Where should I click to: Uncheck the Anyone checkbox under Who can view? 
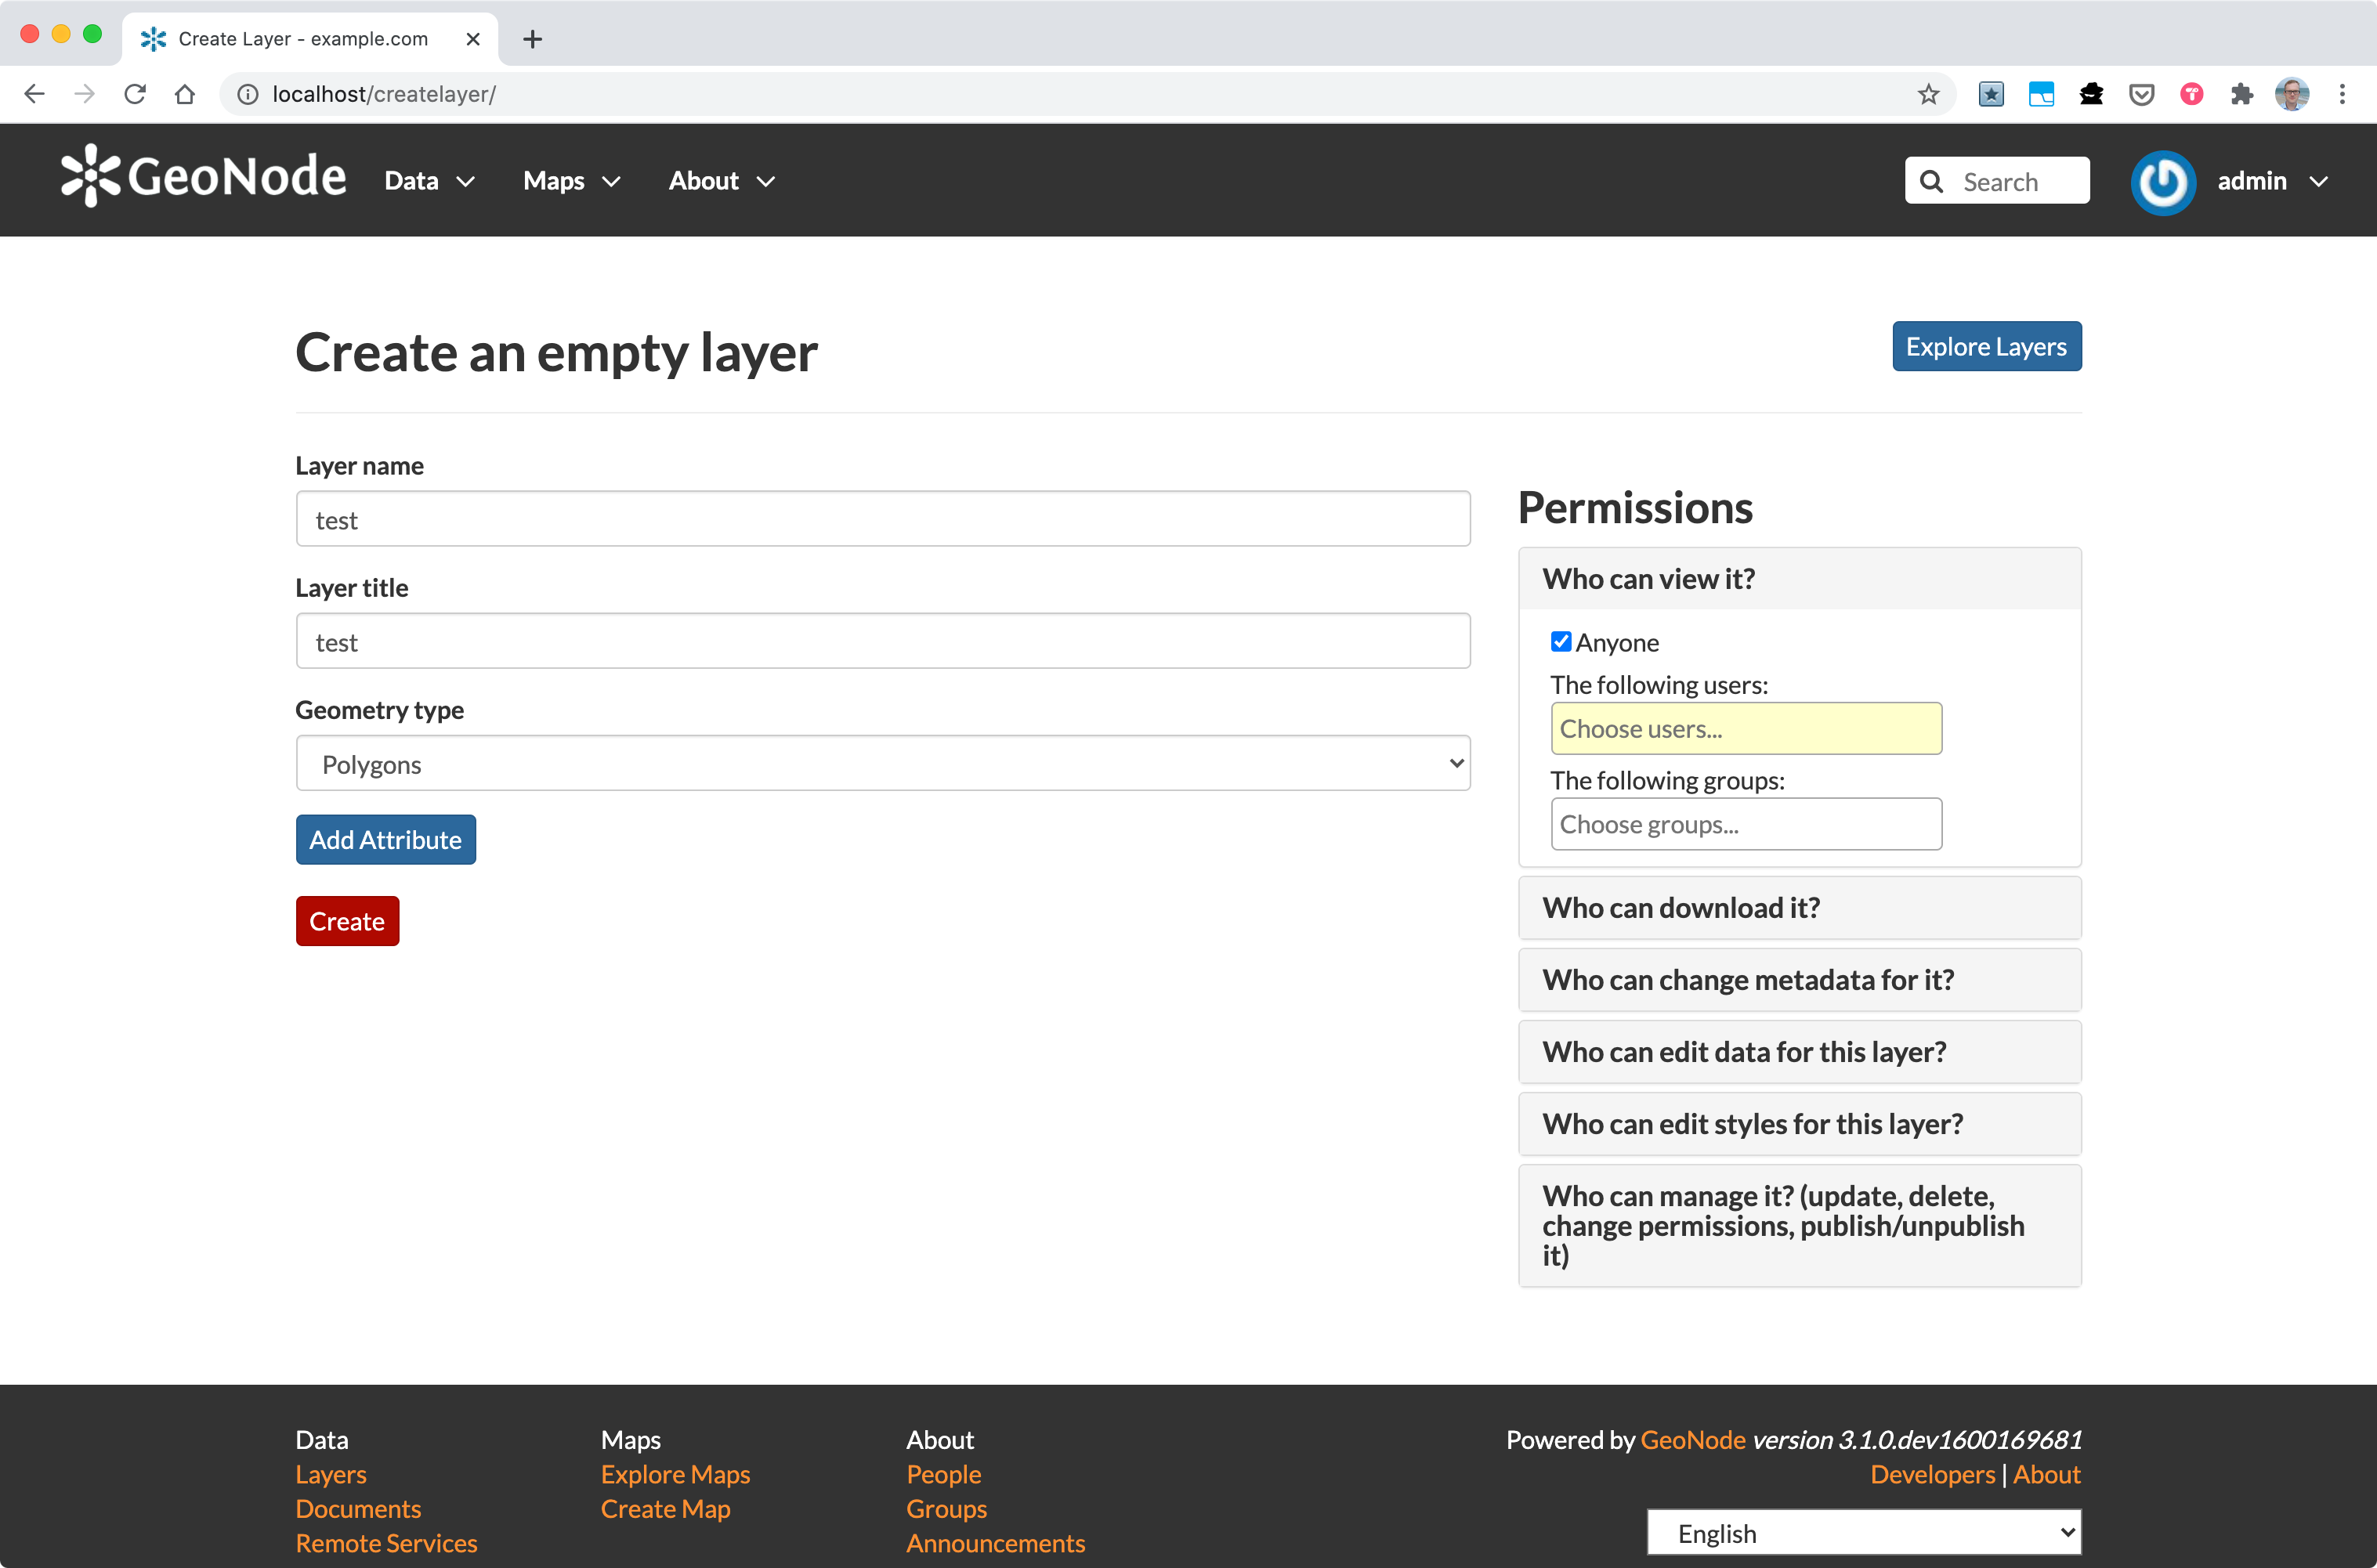pyautogui.click(x=1561, y=641)
